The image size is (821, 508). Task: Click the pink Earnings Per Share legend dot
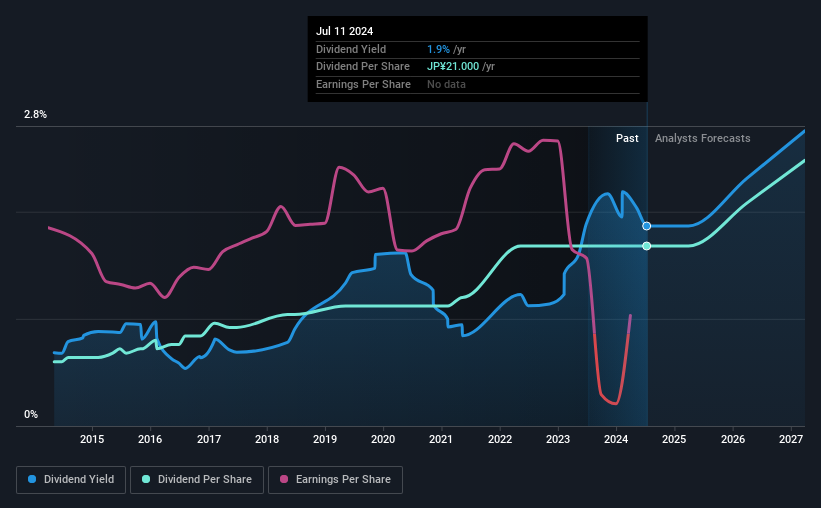(284, 479)
